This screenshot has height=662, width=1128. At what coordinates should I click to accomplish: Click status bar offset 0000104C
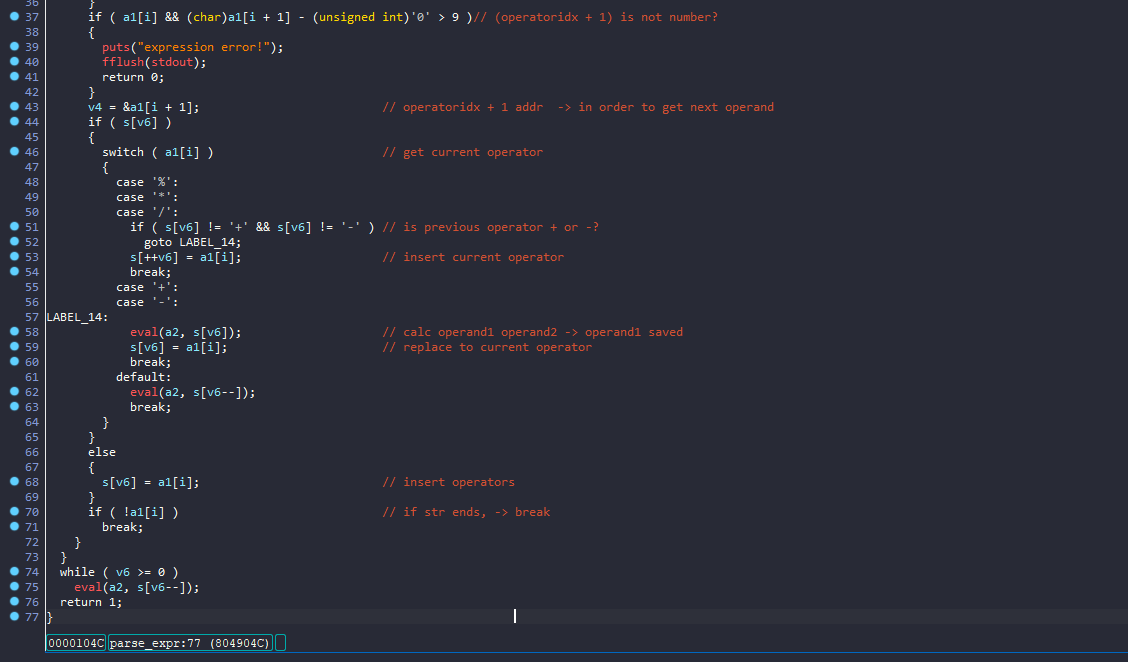(76, 643)
